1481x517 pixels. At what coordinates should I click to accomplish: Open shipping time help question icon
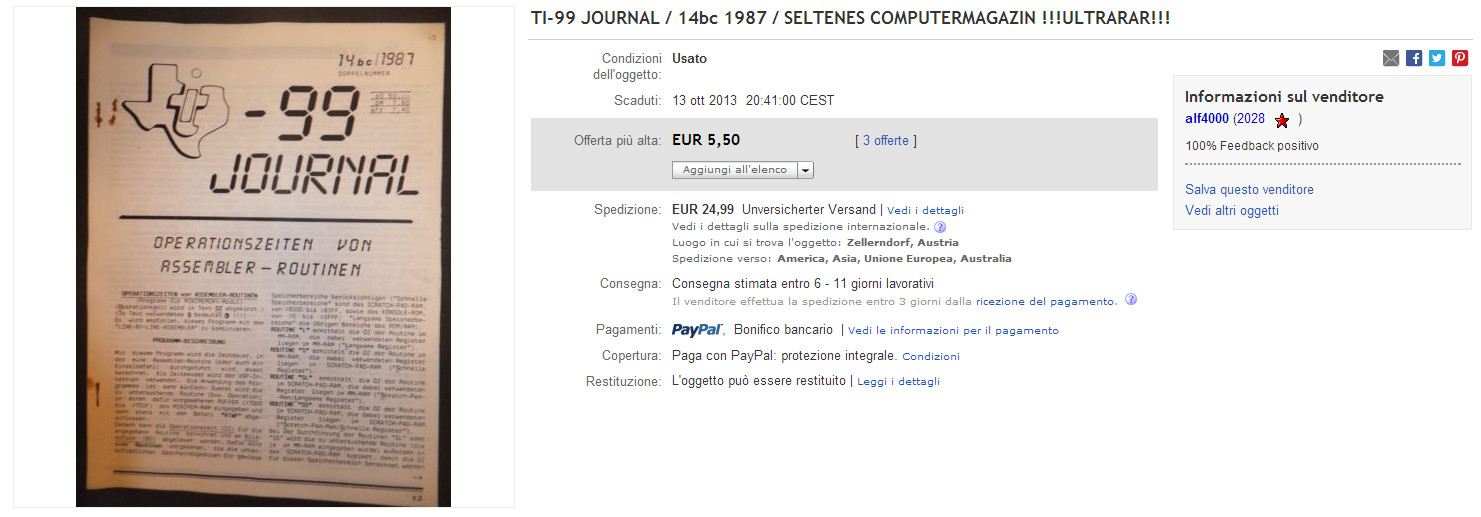pos(1131,300)
